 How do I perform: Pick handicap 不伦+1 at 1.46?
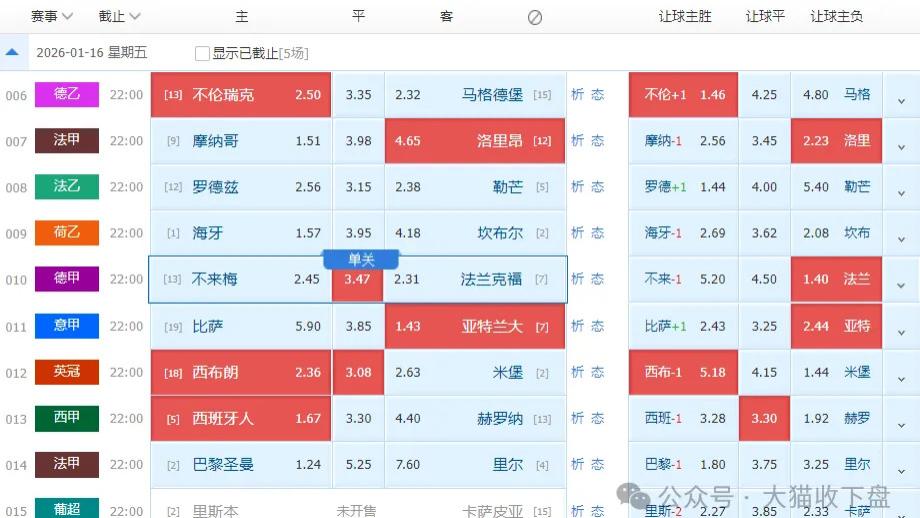point(683,94)
